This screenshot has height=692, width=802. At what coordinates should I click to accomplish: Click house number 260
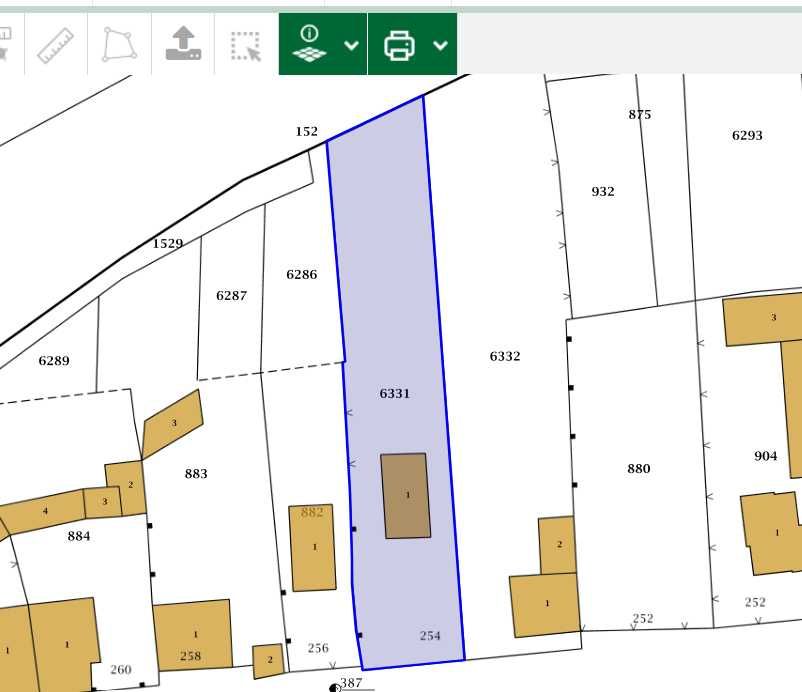click(121, 669)
